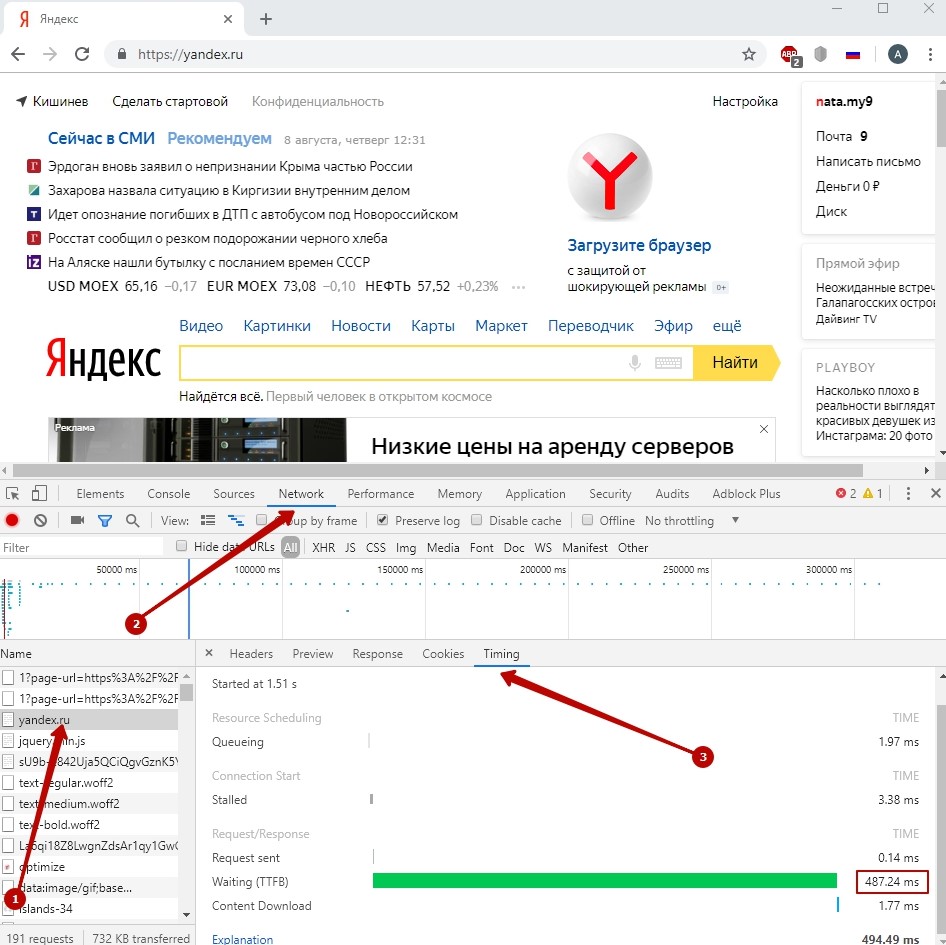Click the network Filter text field
The image size is (946, 945).
[81, 547]
